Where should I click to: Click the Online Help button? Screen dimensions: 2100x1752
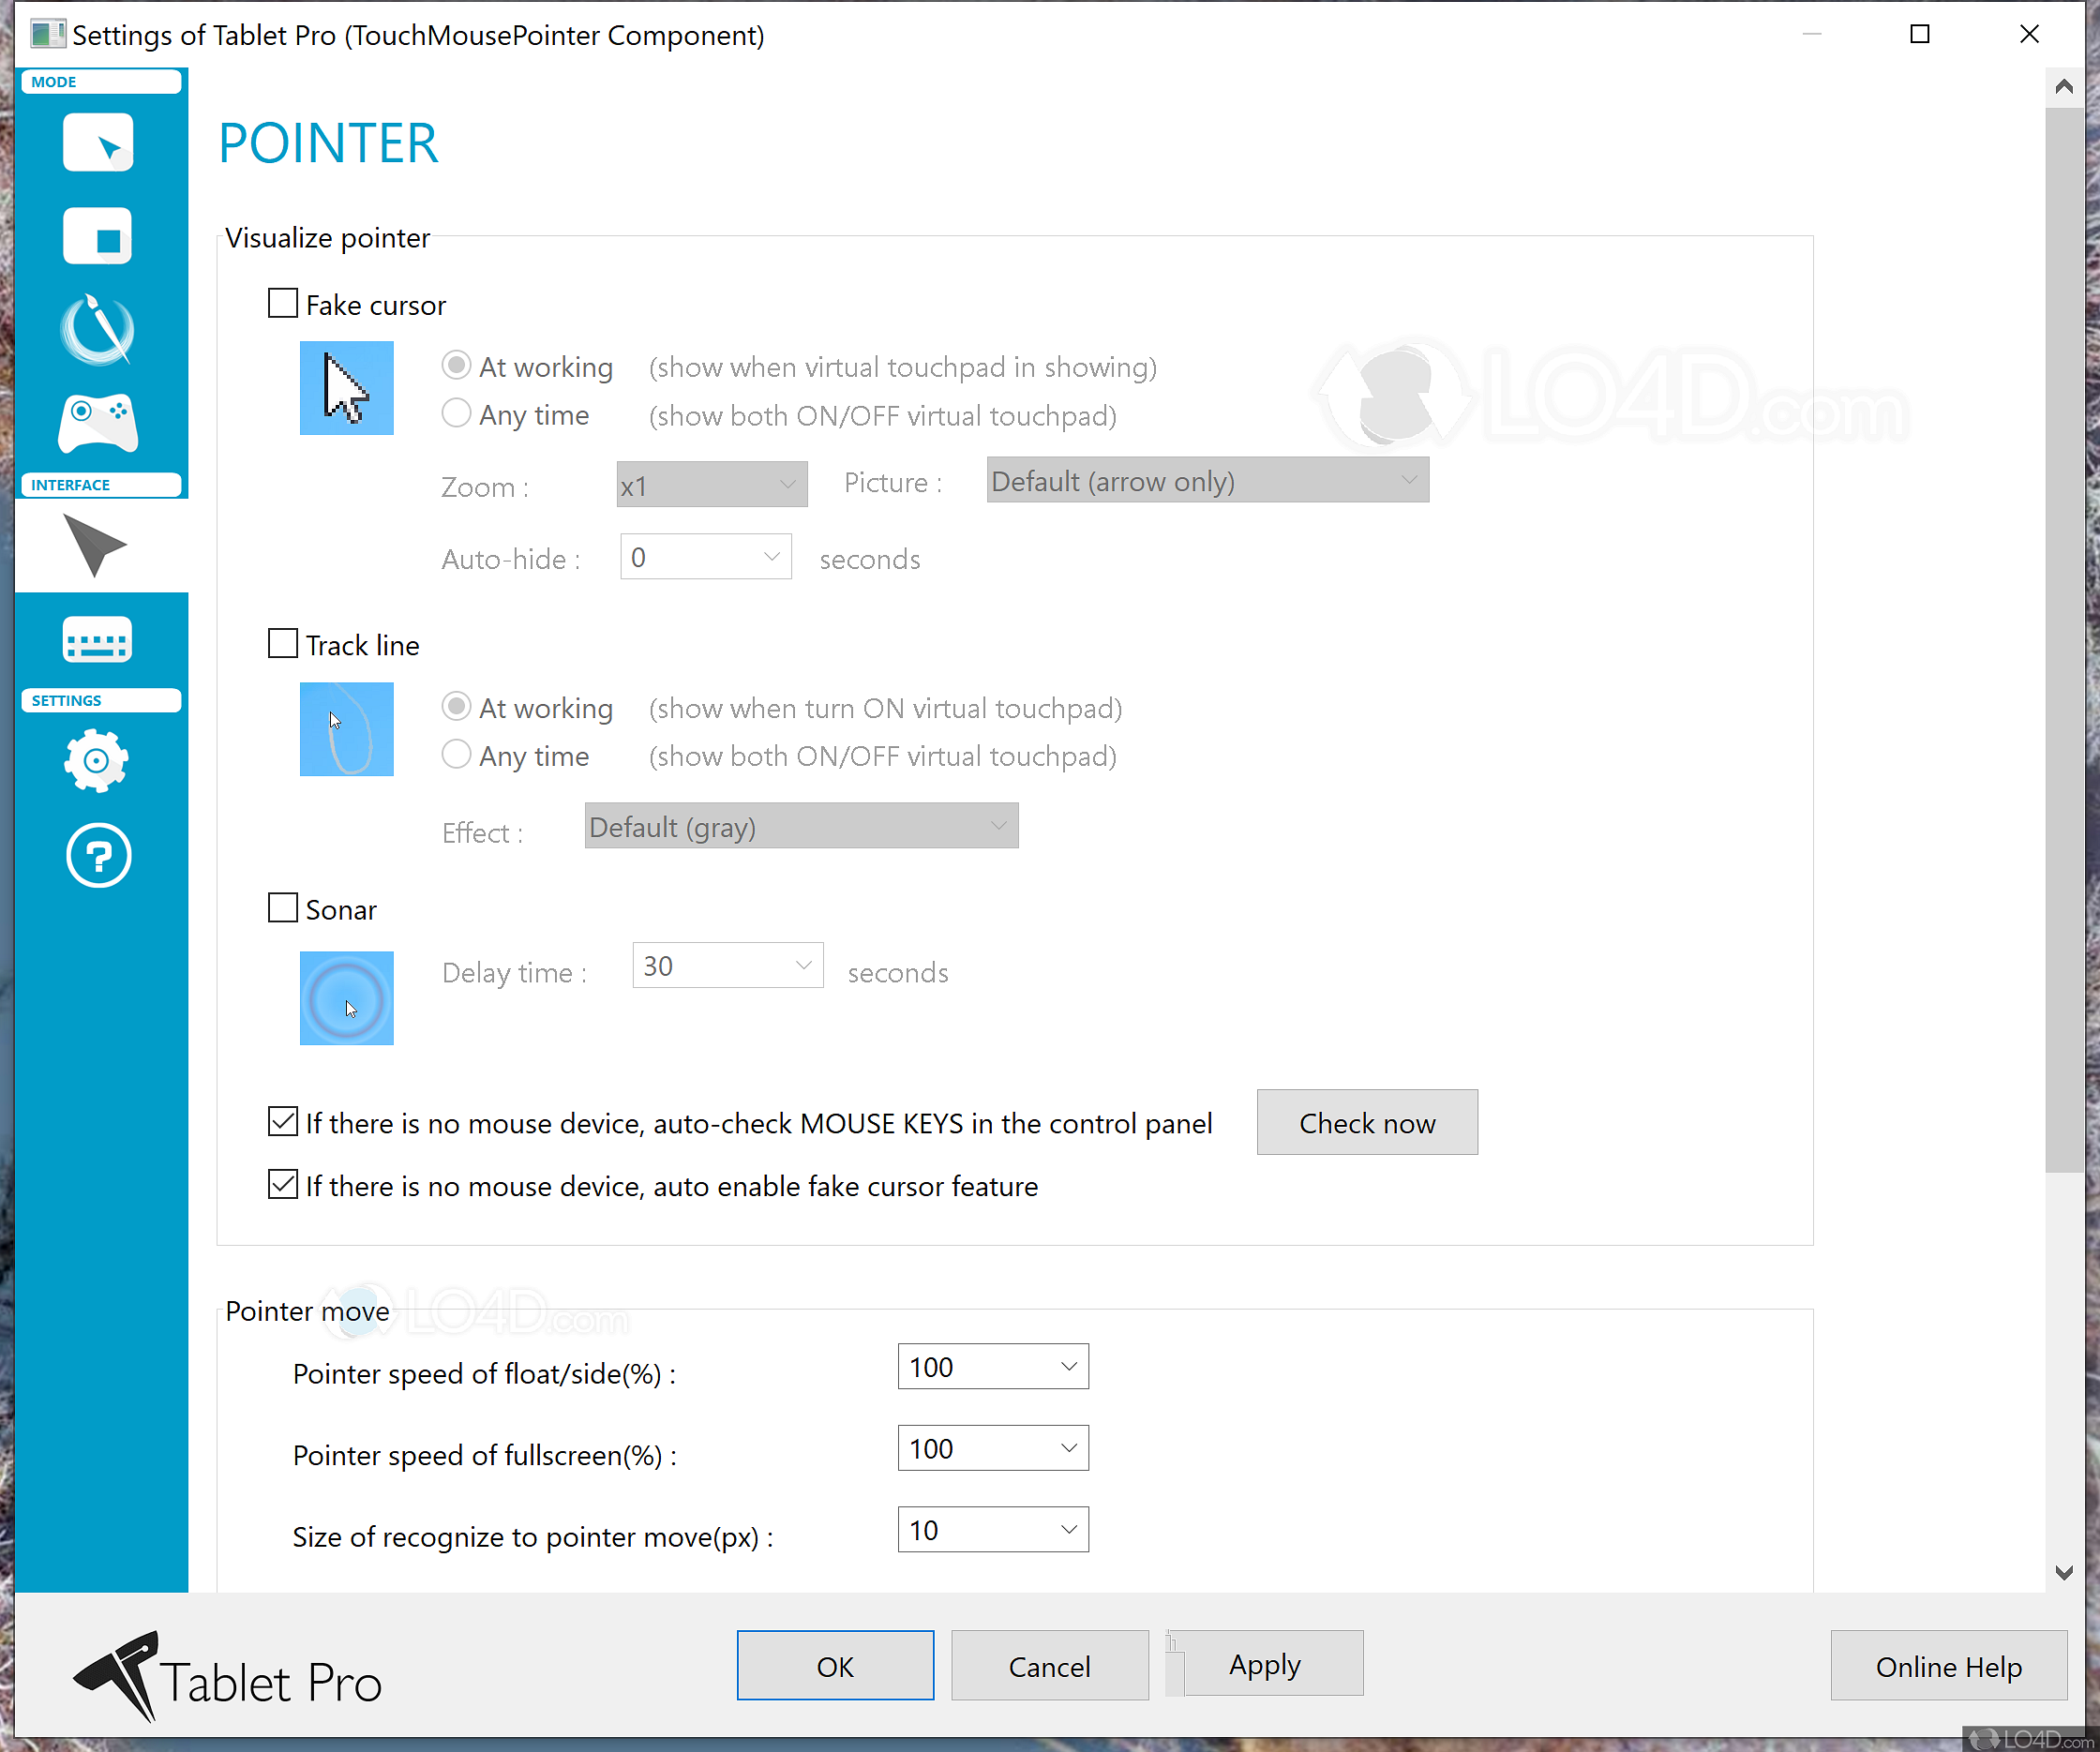(x=1947, y=1666)
